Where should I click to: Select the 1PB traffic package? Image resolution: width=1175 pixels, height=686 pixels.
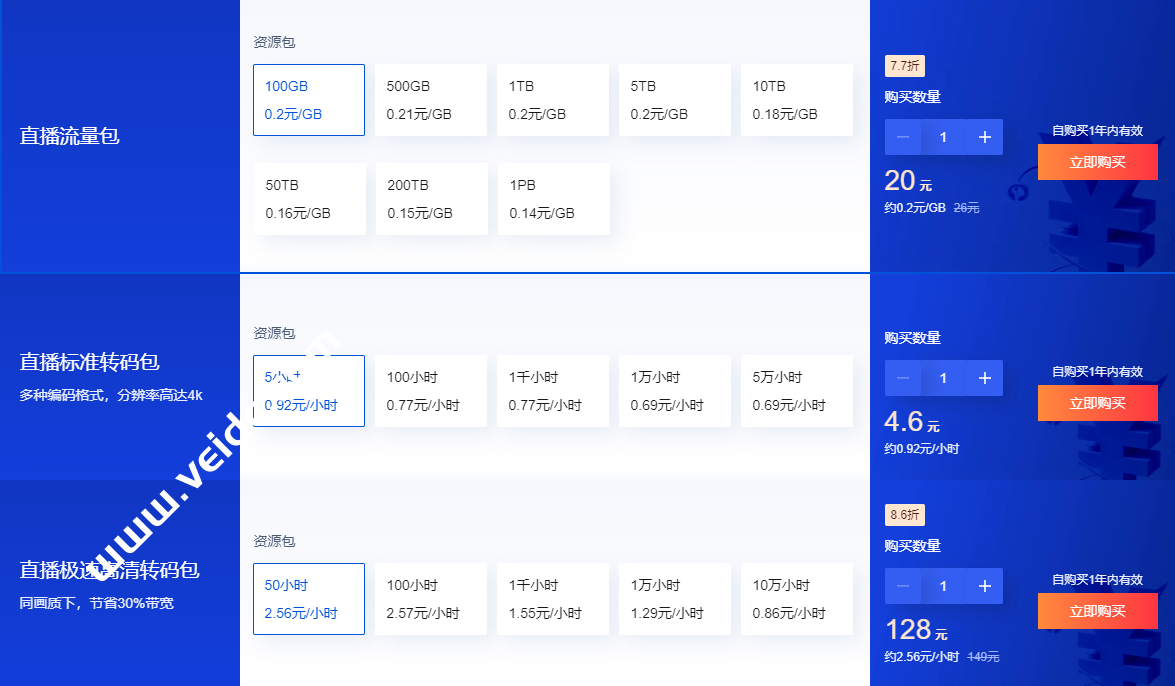coord(554,199)
